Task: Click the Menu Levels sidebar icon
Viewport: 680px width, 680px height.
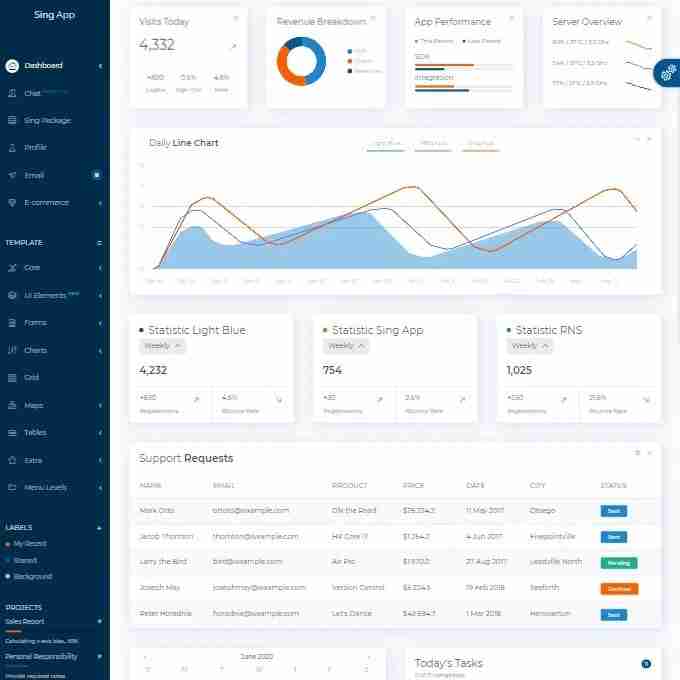Action: pos(12,487)
